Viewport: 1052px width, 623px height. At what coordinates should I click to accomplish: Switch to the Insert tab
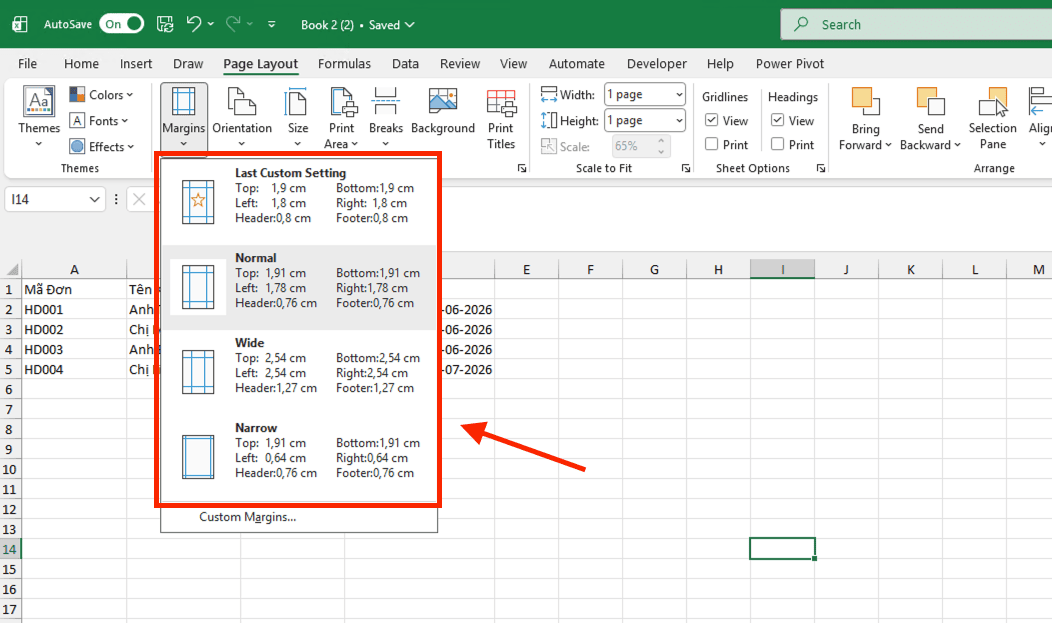[136, 64]
